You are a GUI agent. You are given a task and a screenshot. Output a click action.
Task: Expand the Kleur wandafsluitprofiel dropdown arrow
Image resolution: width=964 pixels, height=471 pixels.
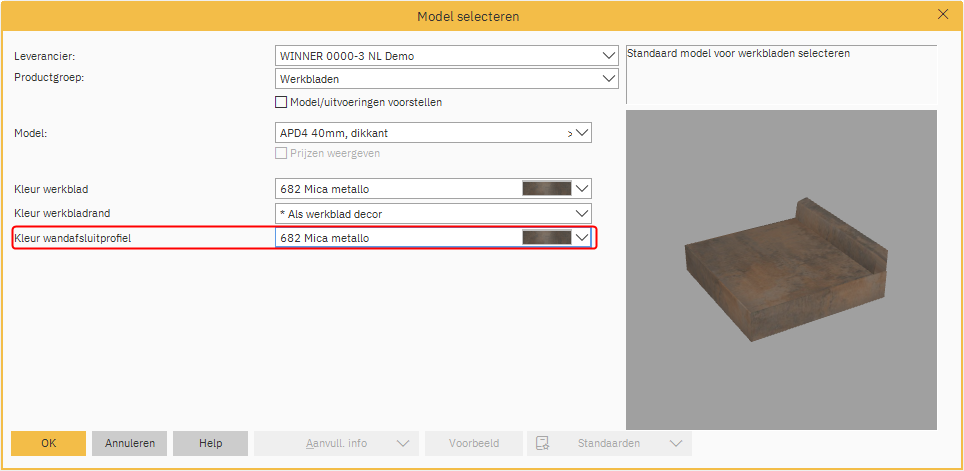(x=582, y=237)
